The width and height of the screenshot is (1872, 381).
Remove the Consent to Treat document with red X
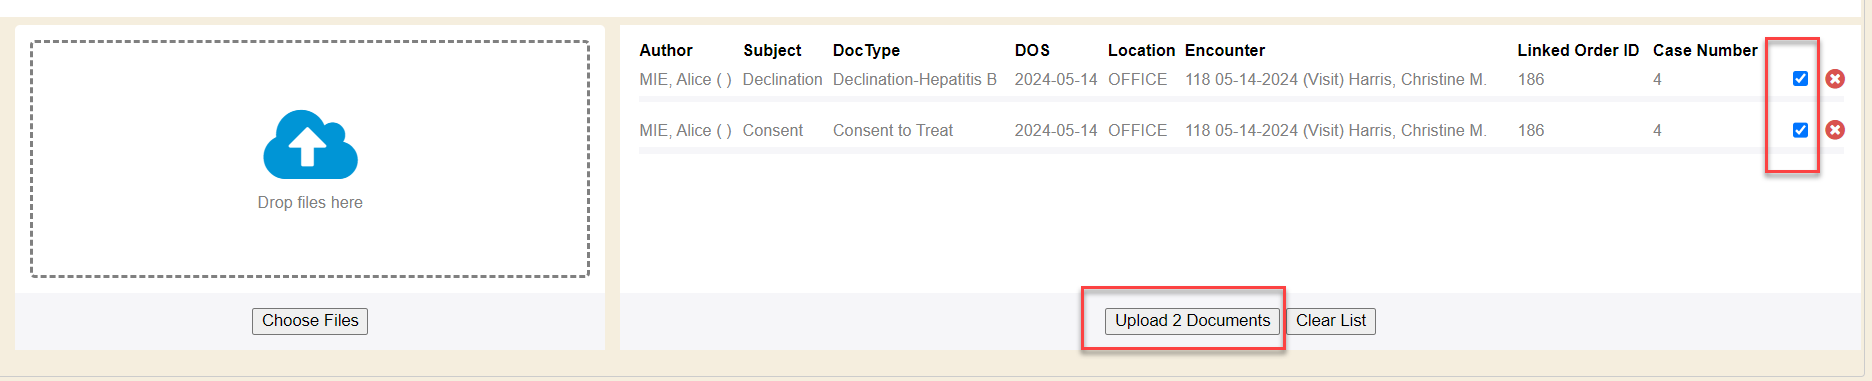[x=1835, y=130]
